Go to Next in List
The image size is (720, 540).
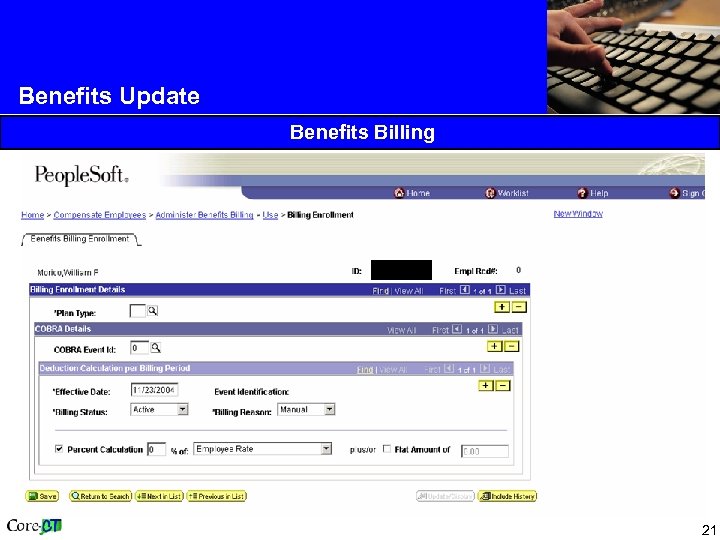(159, 496)
